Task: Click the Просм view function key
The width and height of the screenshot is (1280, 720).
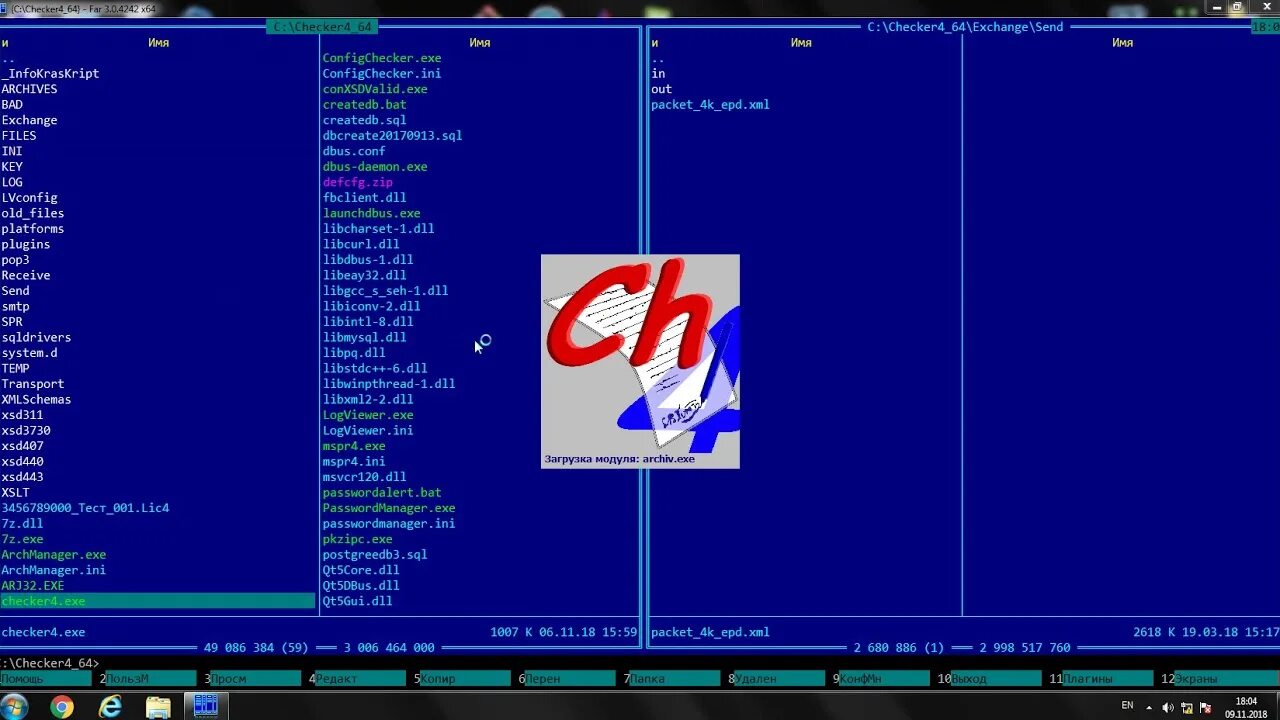Action: (x=255, y=678)
